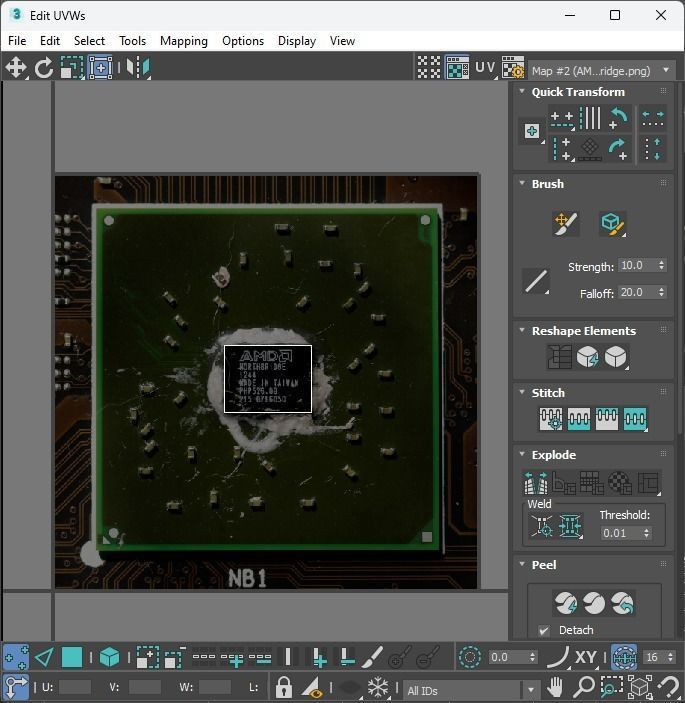685x703 pixels.
Task: Click Quick Peel icon
Action: tap(566, 603)
